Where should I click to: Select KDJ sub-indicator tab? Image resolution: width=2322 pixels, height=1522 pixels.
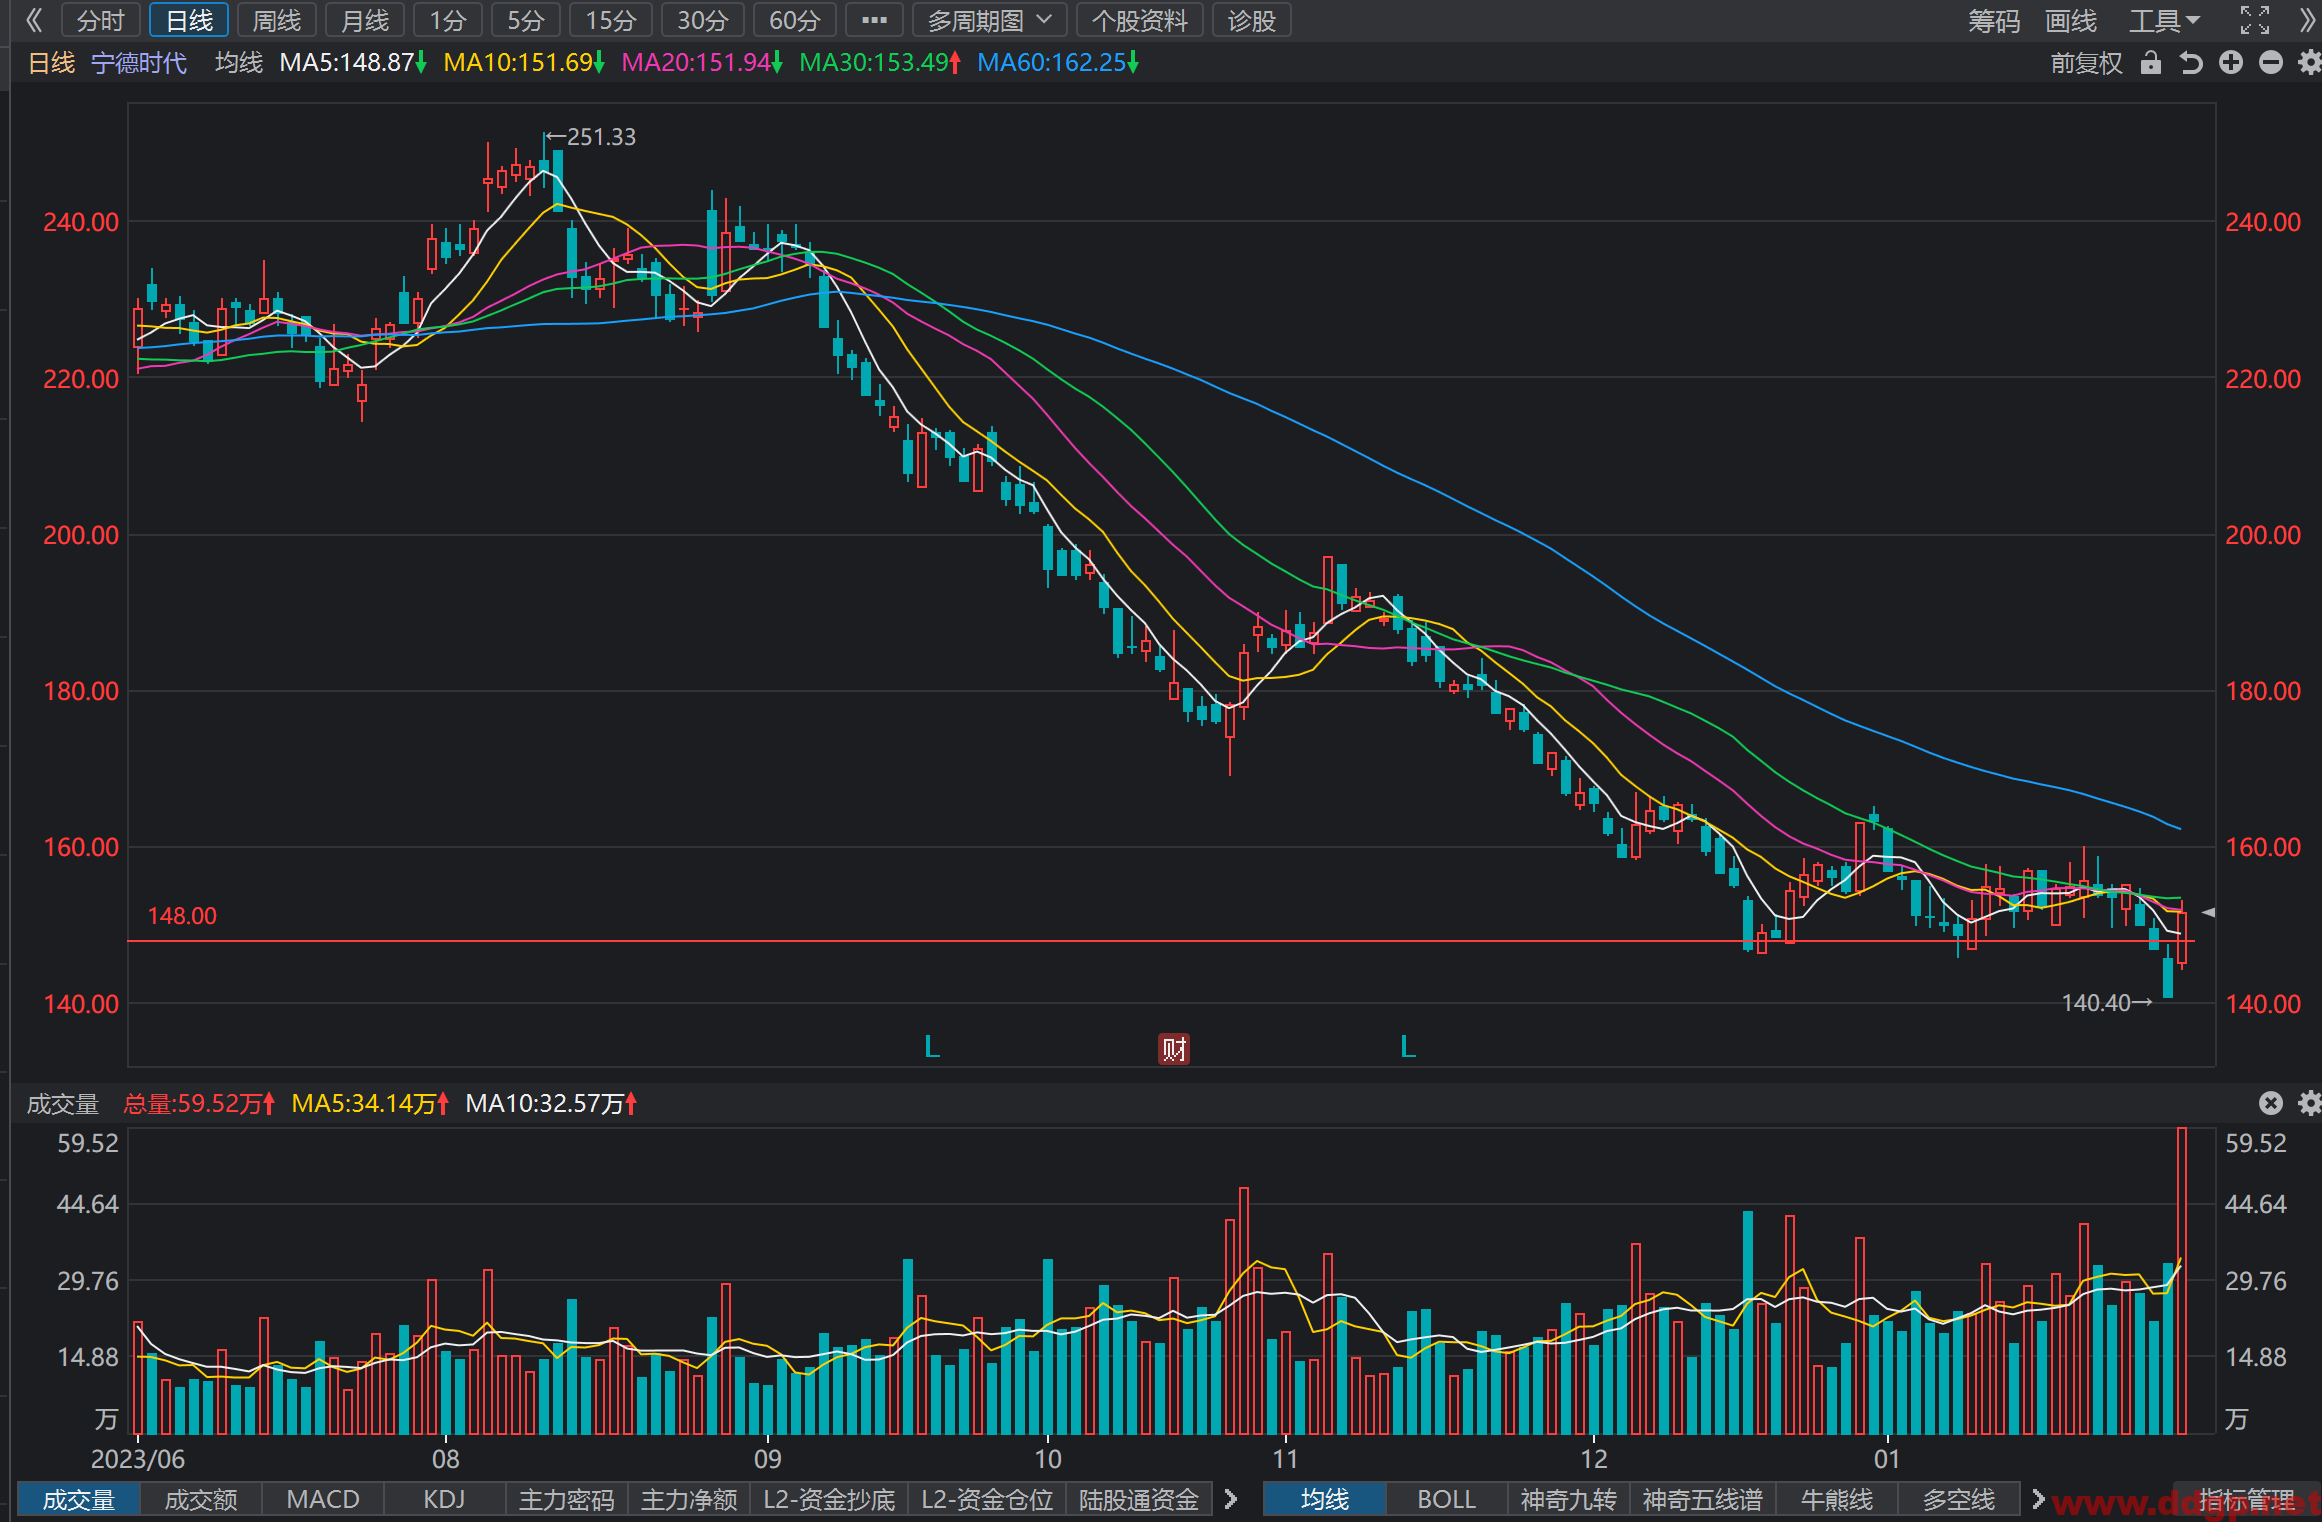click(x=445, y=1499)
